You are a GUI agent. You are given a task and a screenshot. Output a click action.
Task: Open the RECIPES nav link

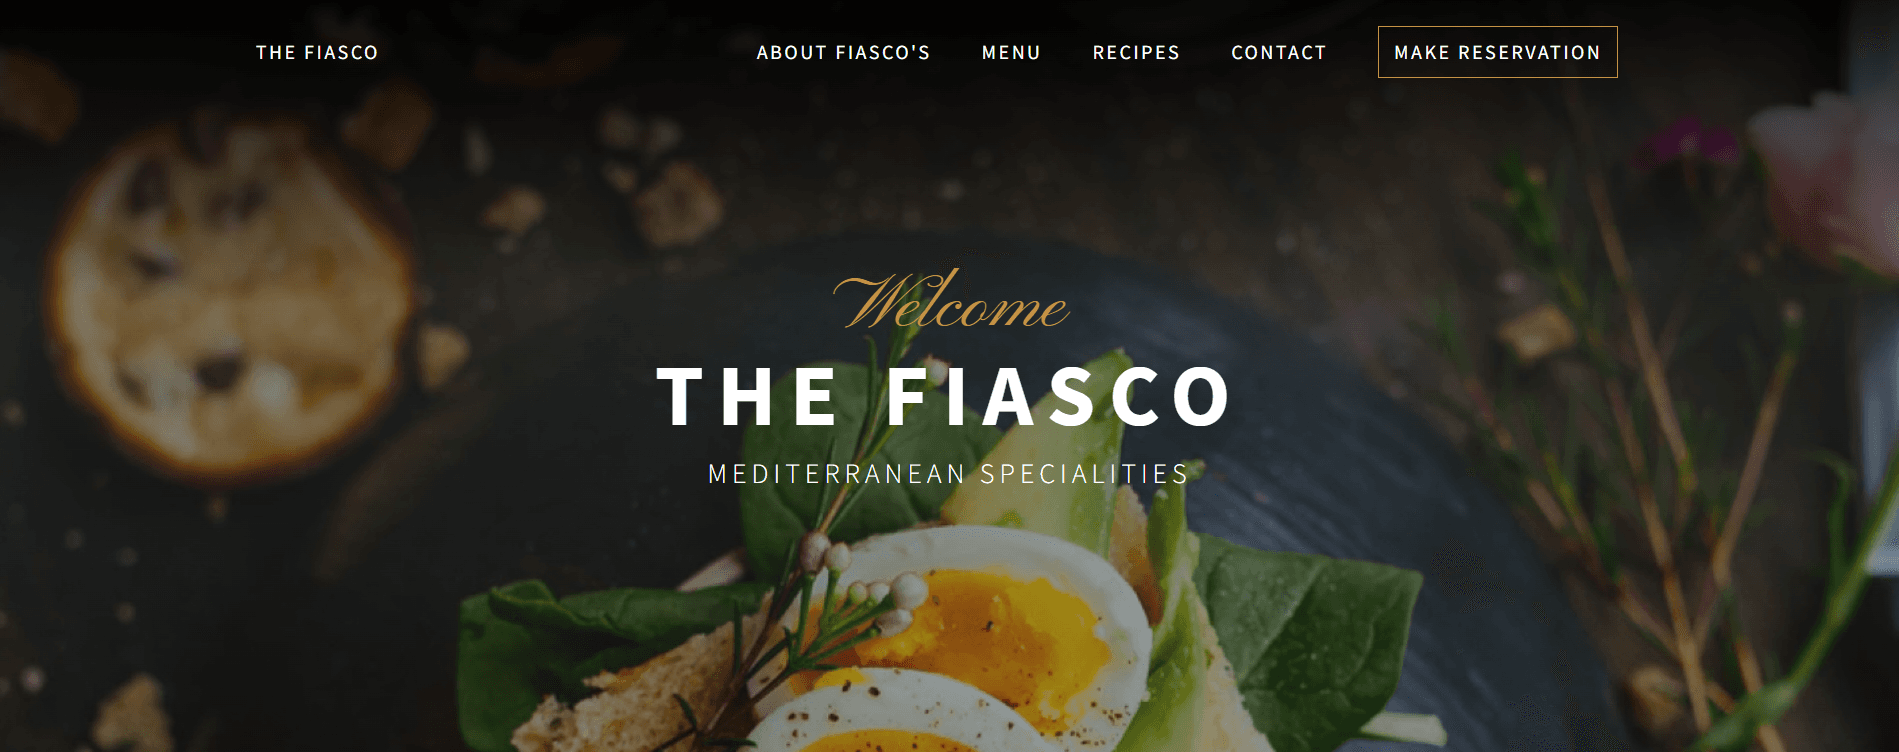click(x=1136, y=52)
